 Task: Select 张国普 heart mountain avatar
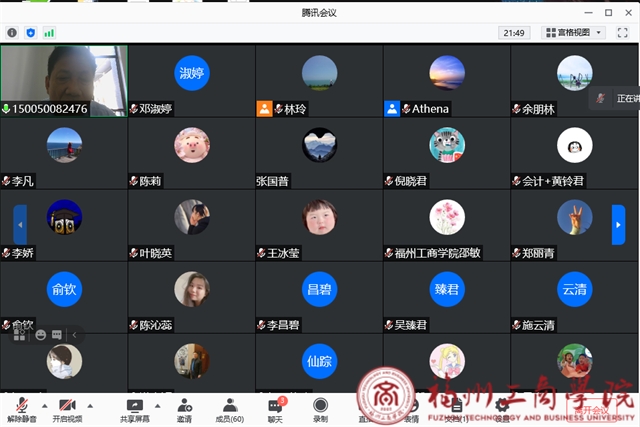coord(320,145)
